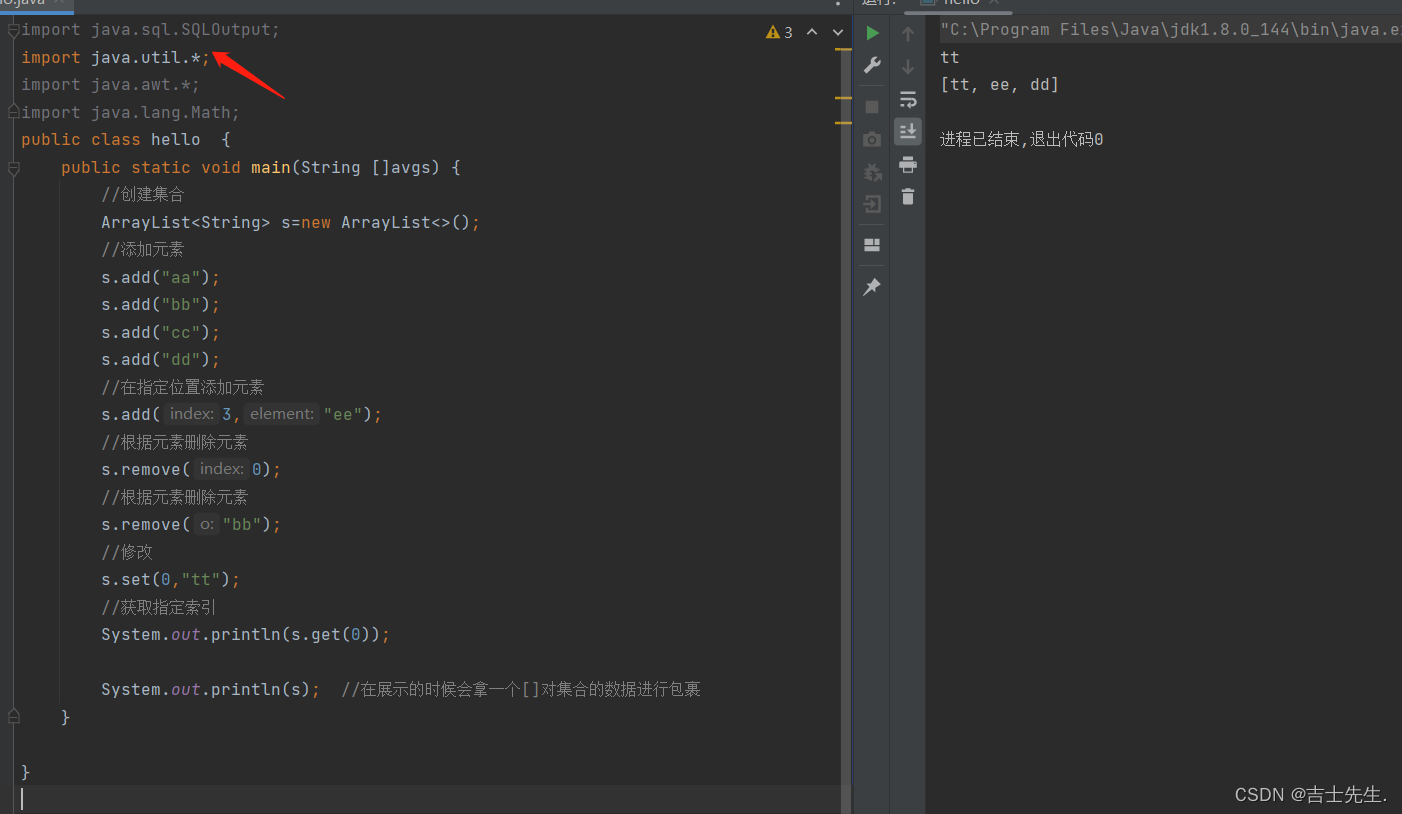Open run configuration wrench icon

click(x=872, y=66)
